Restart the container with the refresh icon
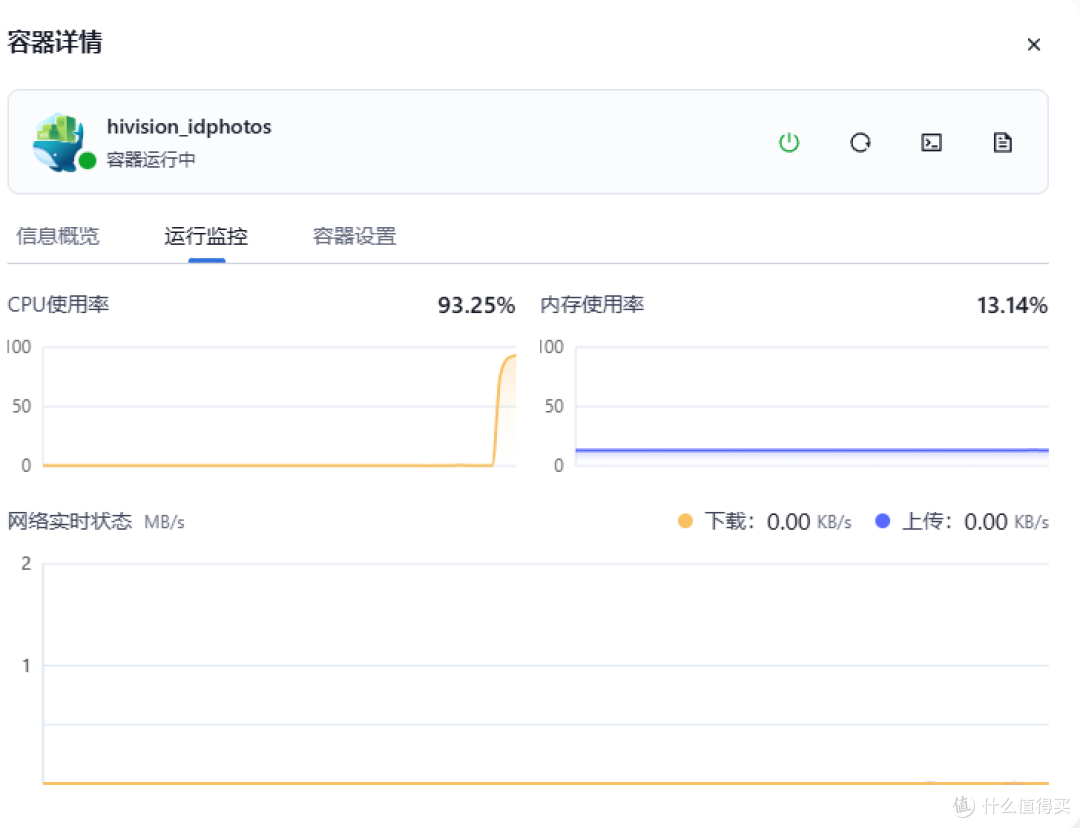1080x828 pixels. click(860, 143)
